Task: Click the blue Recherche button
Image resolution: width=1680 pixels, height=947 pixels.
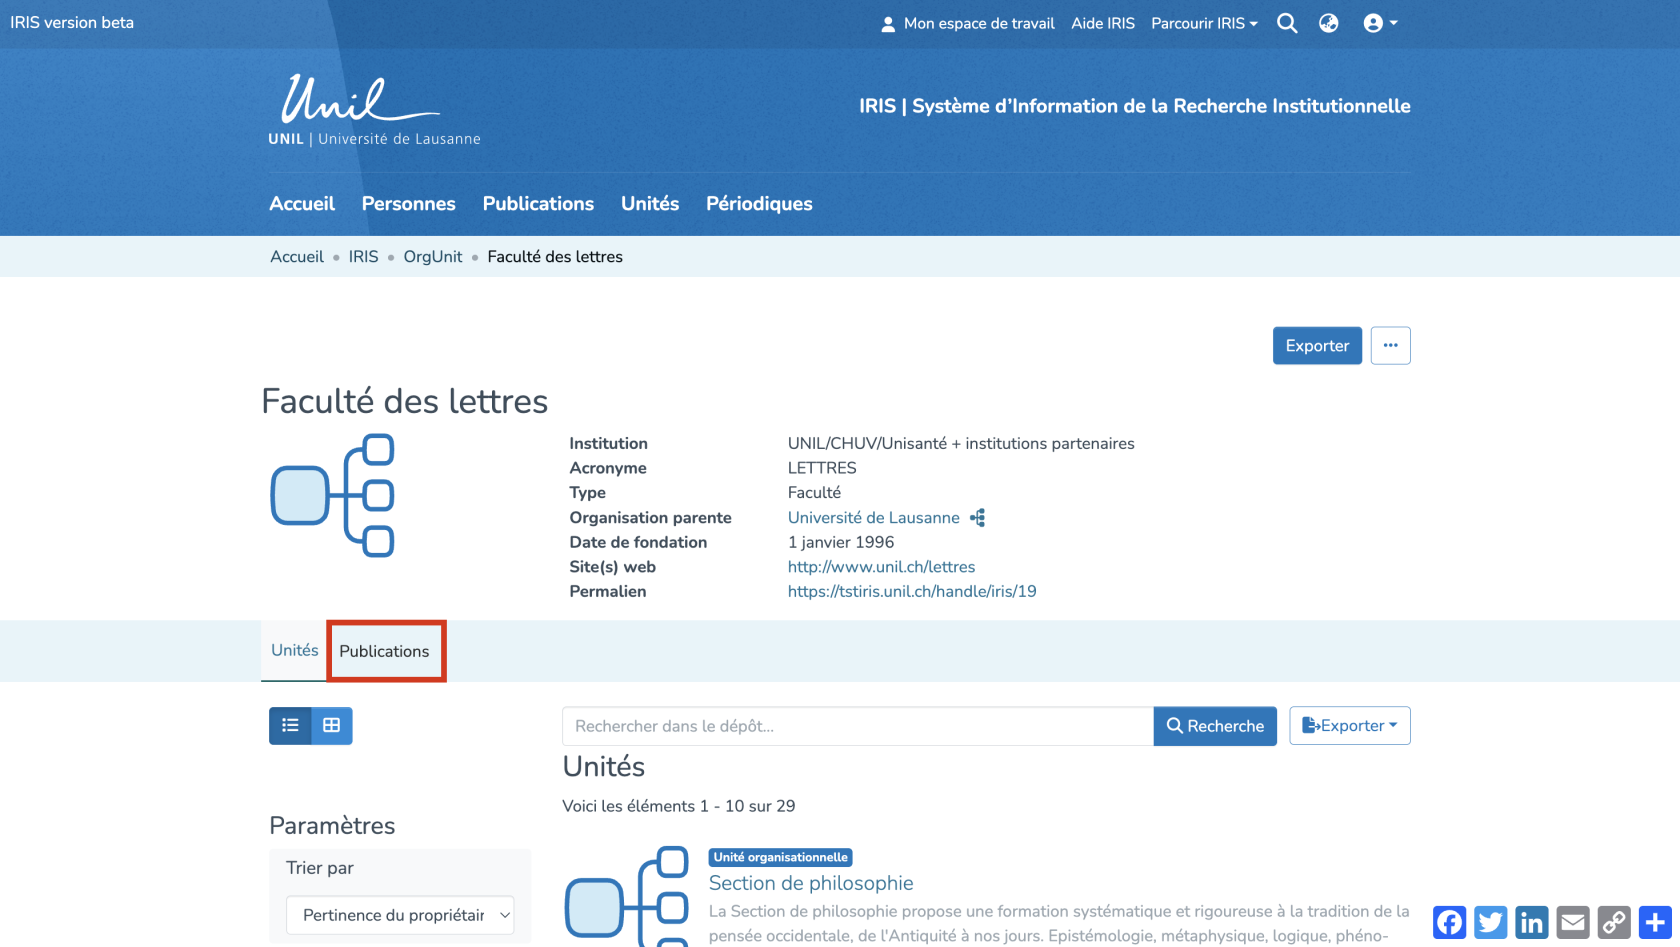Action: point(1215,726)
